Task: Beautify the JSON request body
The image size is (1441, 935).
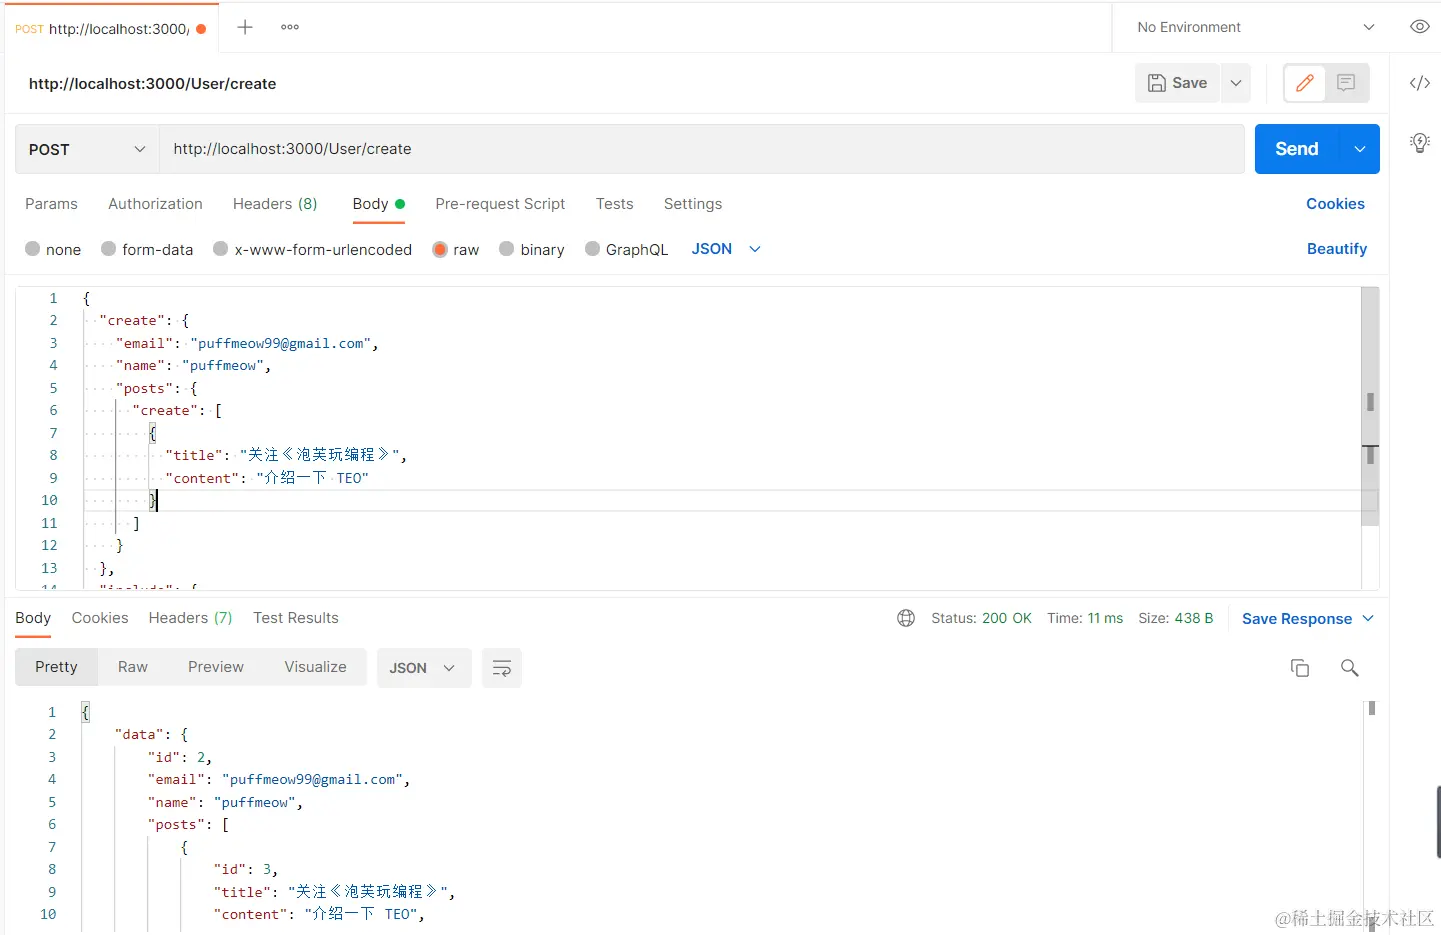Action: (1337, 249)
